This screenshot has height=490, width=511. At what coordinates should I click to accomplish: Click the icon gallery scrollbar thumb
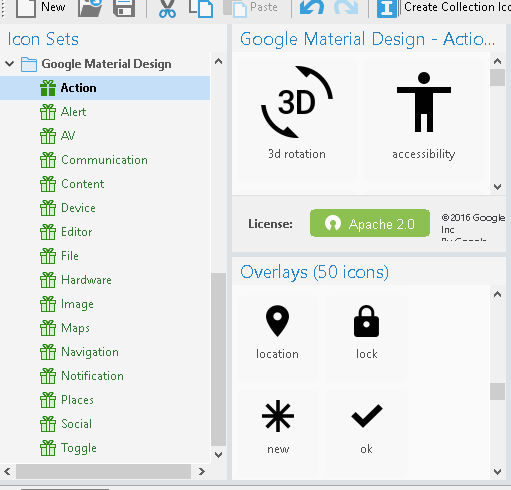pos(498,77)
